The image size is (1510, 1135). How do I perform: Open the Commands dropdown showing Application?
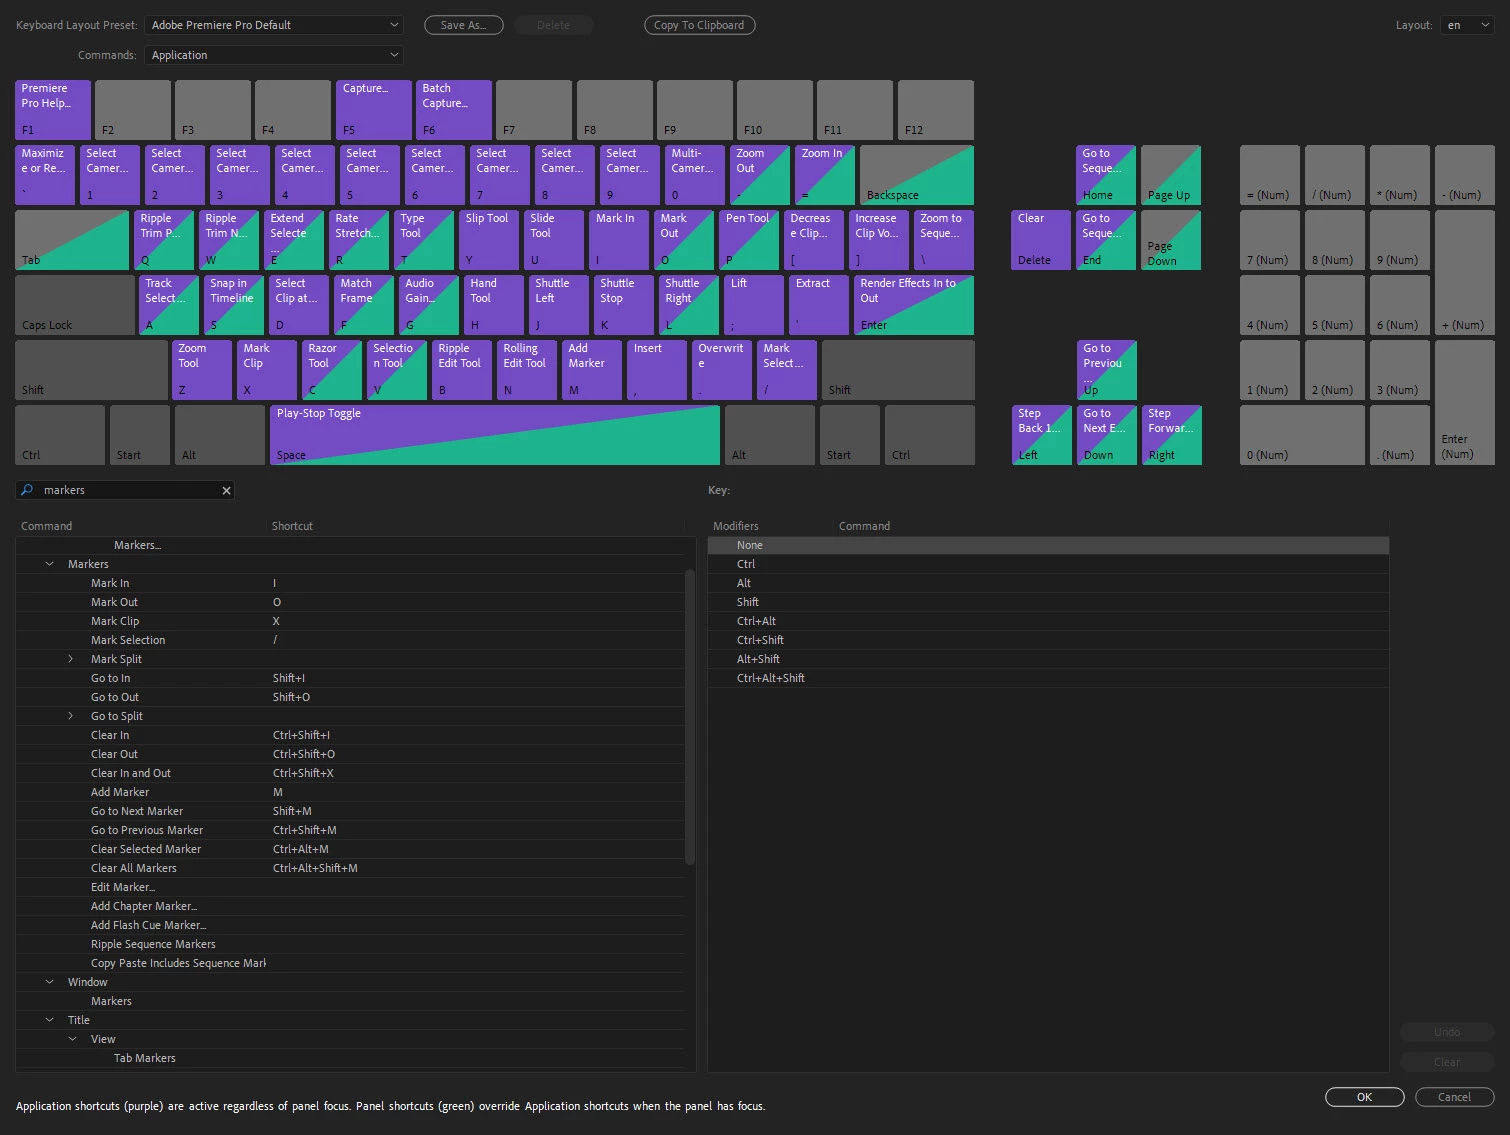(273, 55)
